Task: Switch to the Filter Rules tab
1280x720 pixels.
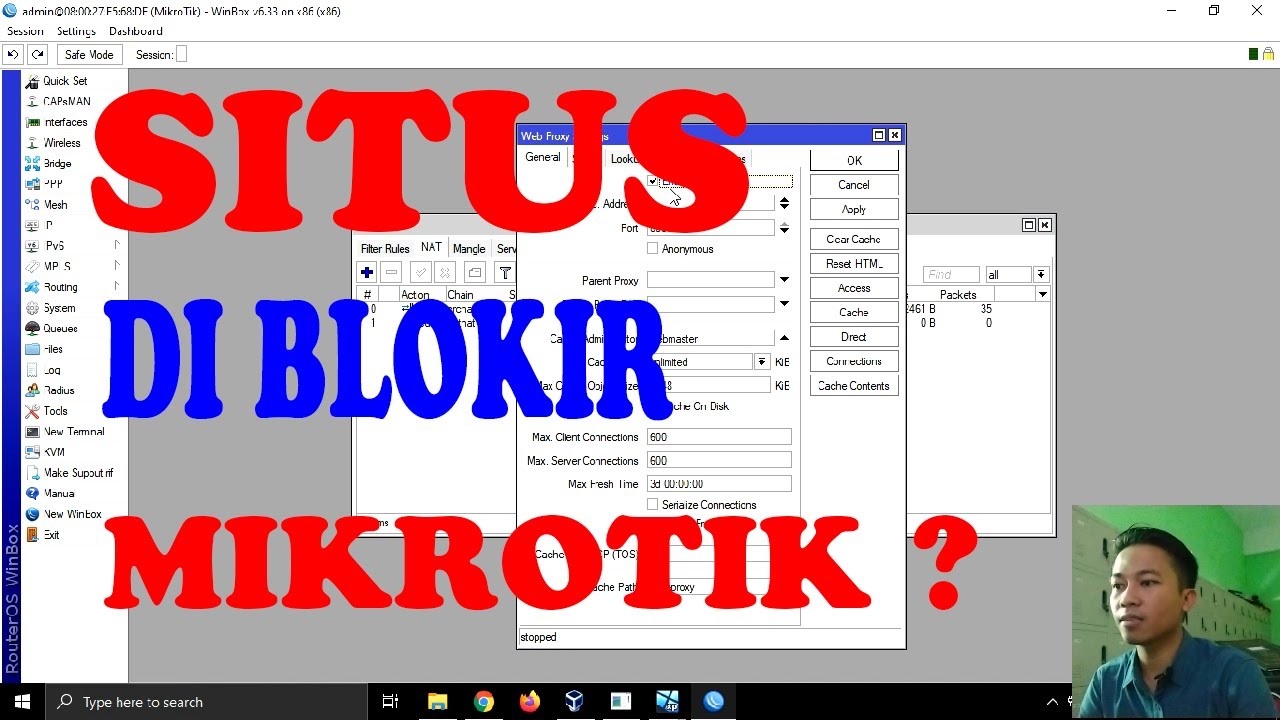Action: pos(385,248)
